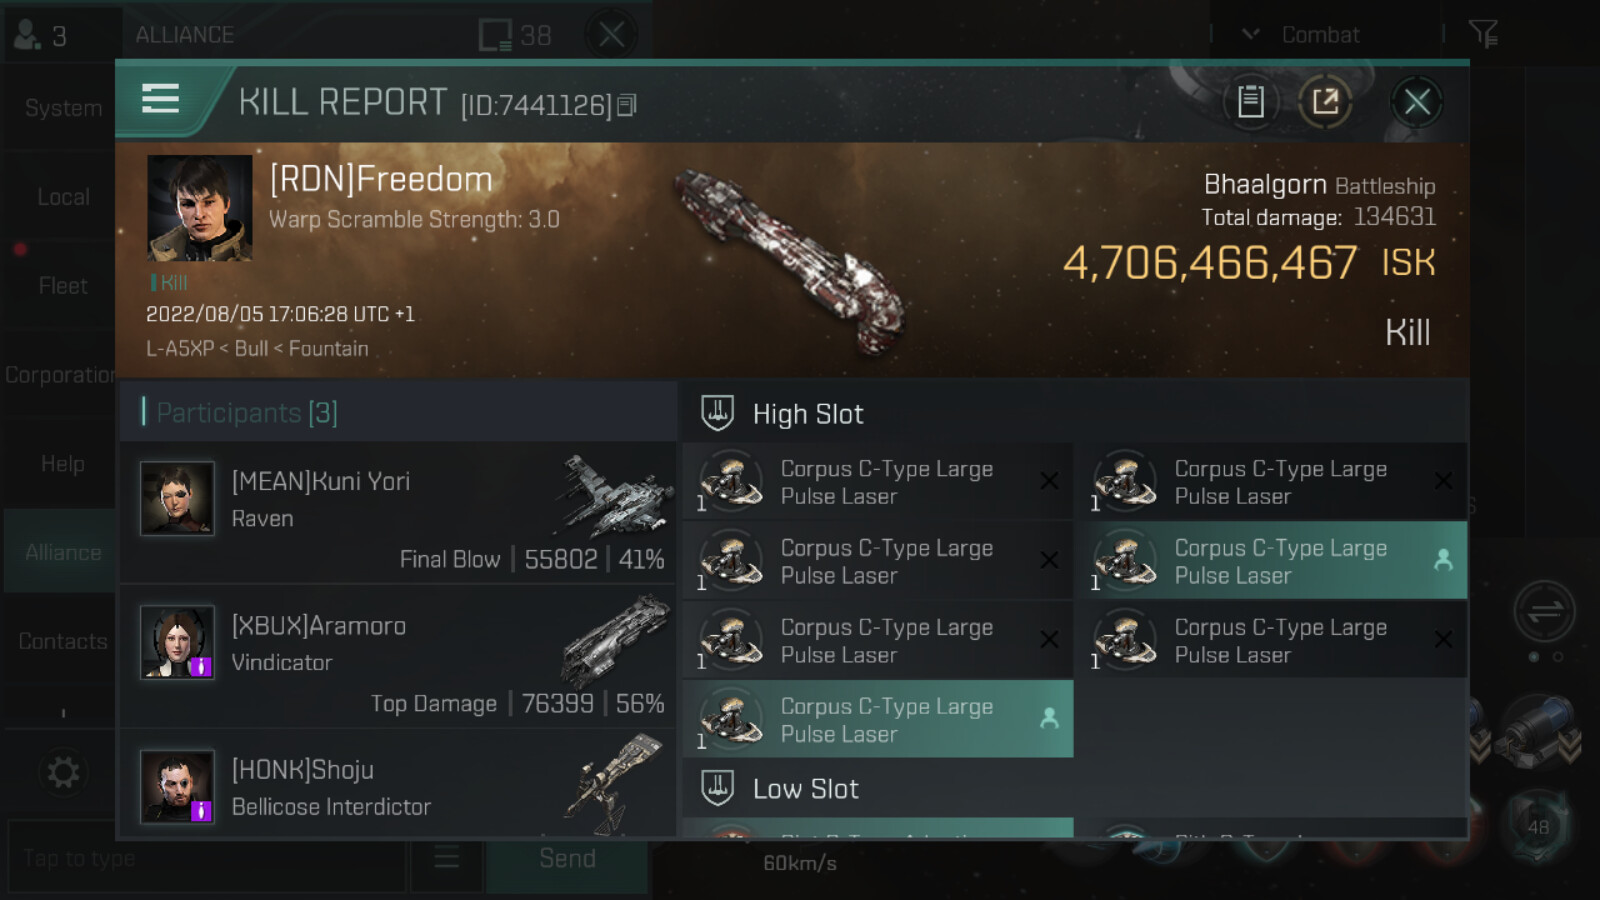Switch to the Local chat tab
Screen dimensions: 1600x900
pyautogui.click(x=62, y=197)
